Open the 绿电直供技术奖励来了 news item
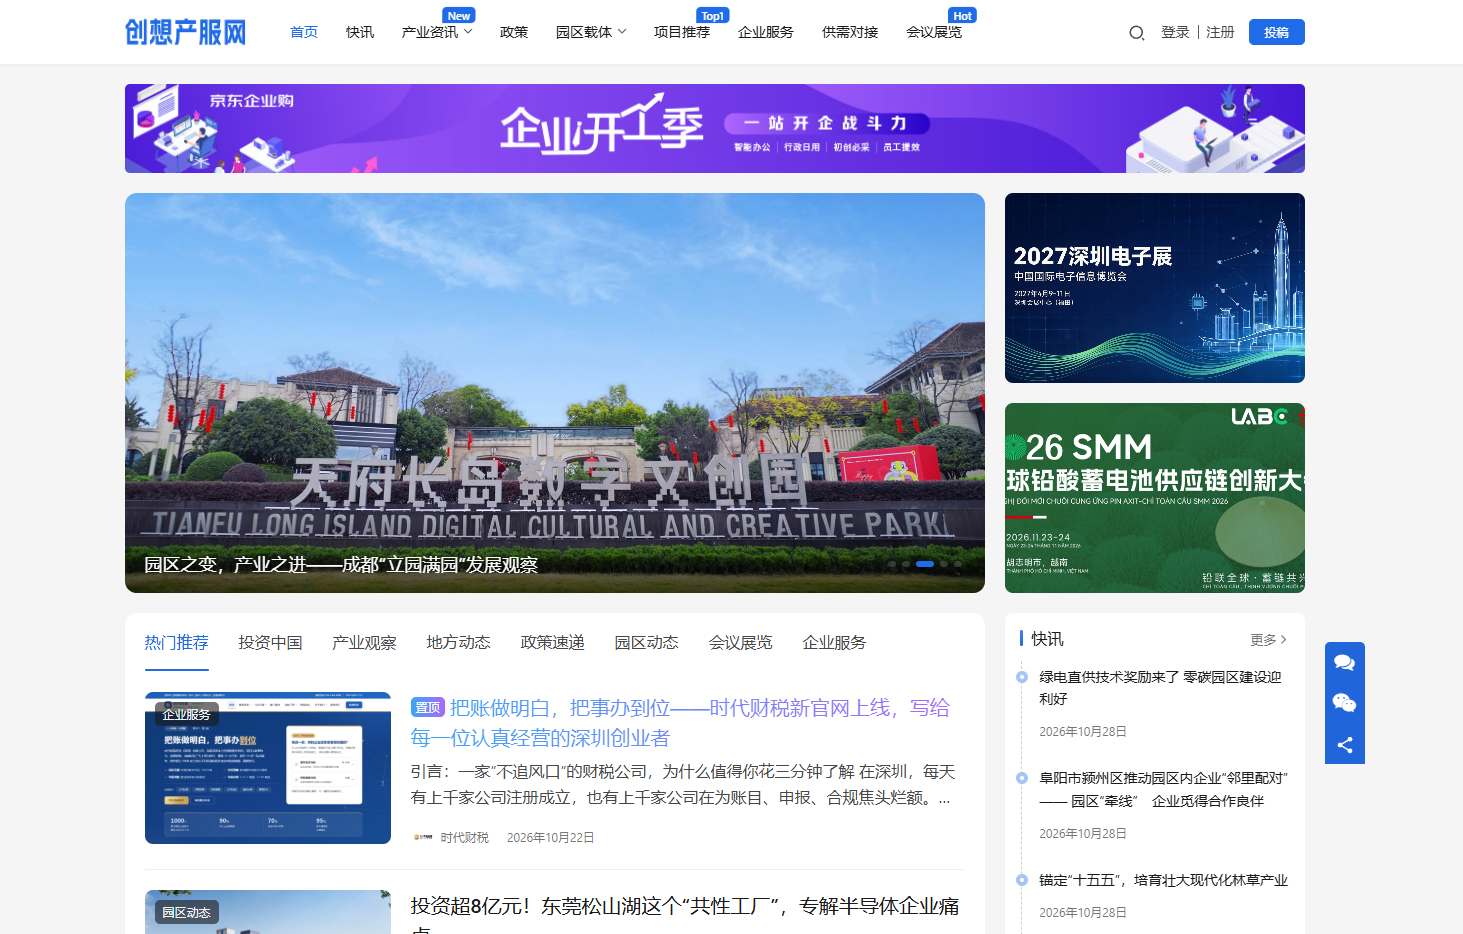1463x934 pixels. [1160, 688]
